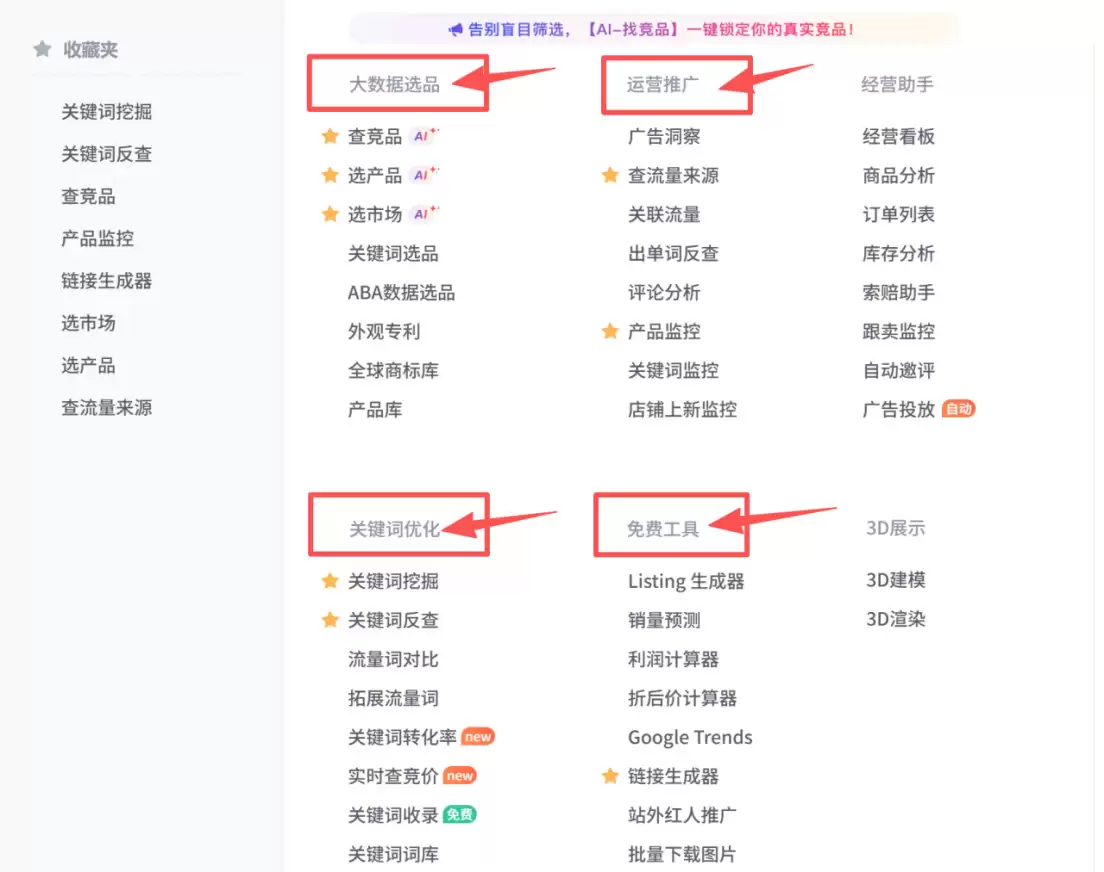Viewport: 1104px width, 872px height.
Task: Toggle favorite star next to 关键词挖掘
Action: tap(331, 580)
